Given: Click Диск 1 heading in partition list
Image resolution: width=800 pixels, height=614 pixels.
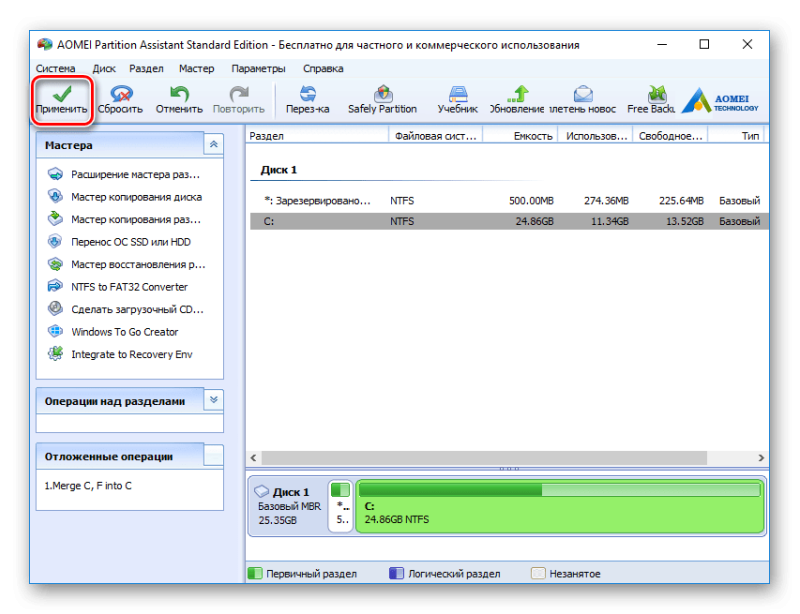Looking at the screenshot, I should (x=279, y=170).
